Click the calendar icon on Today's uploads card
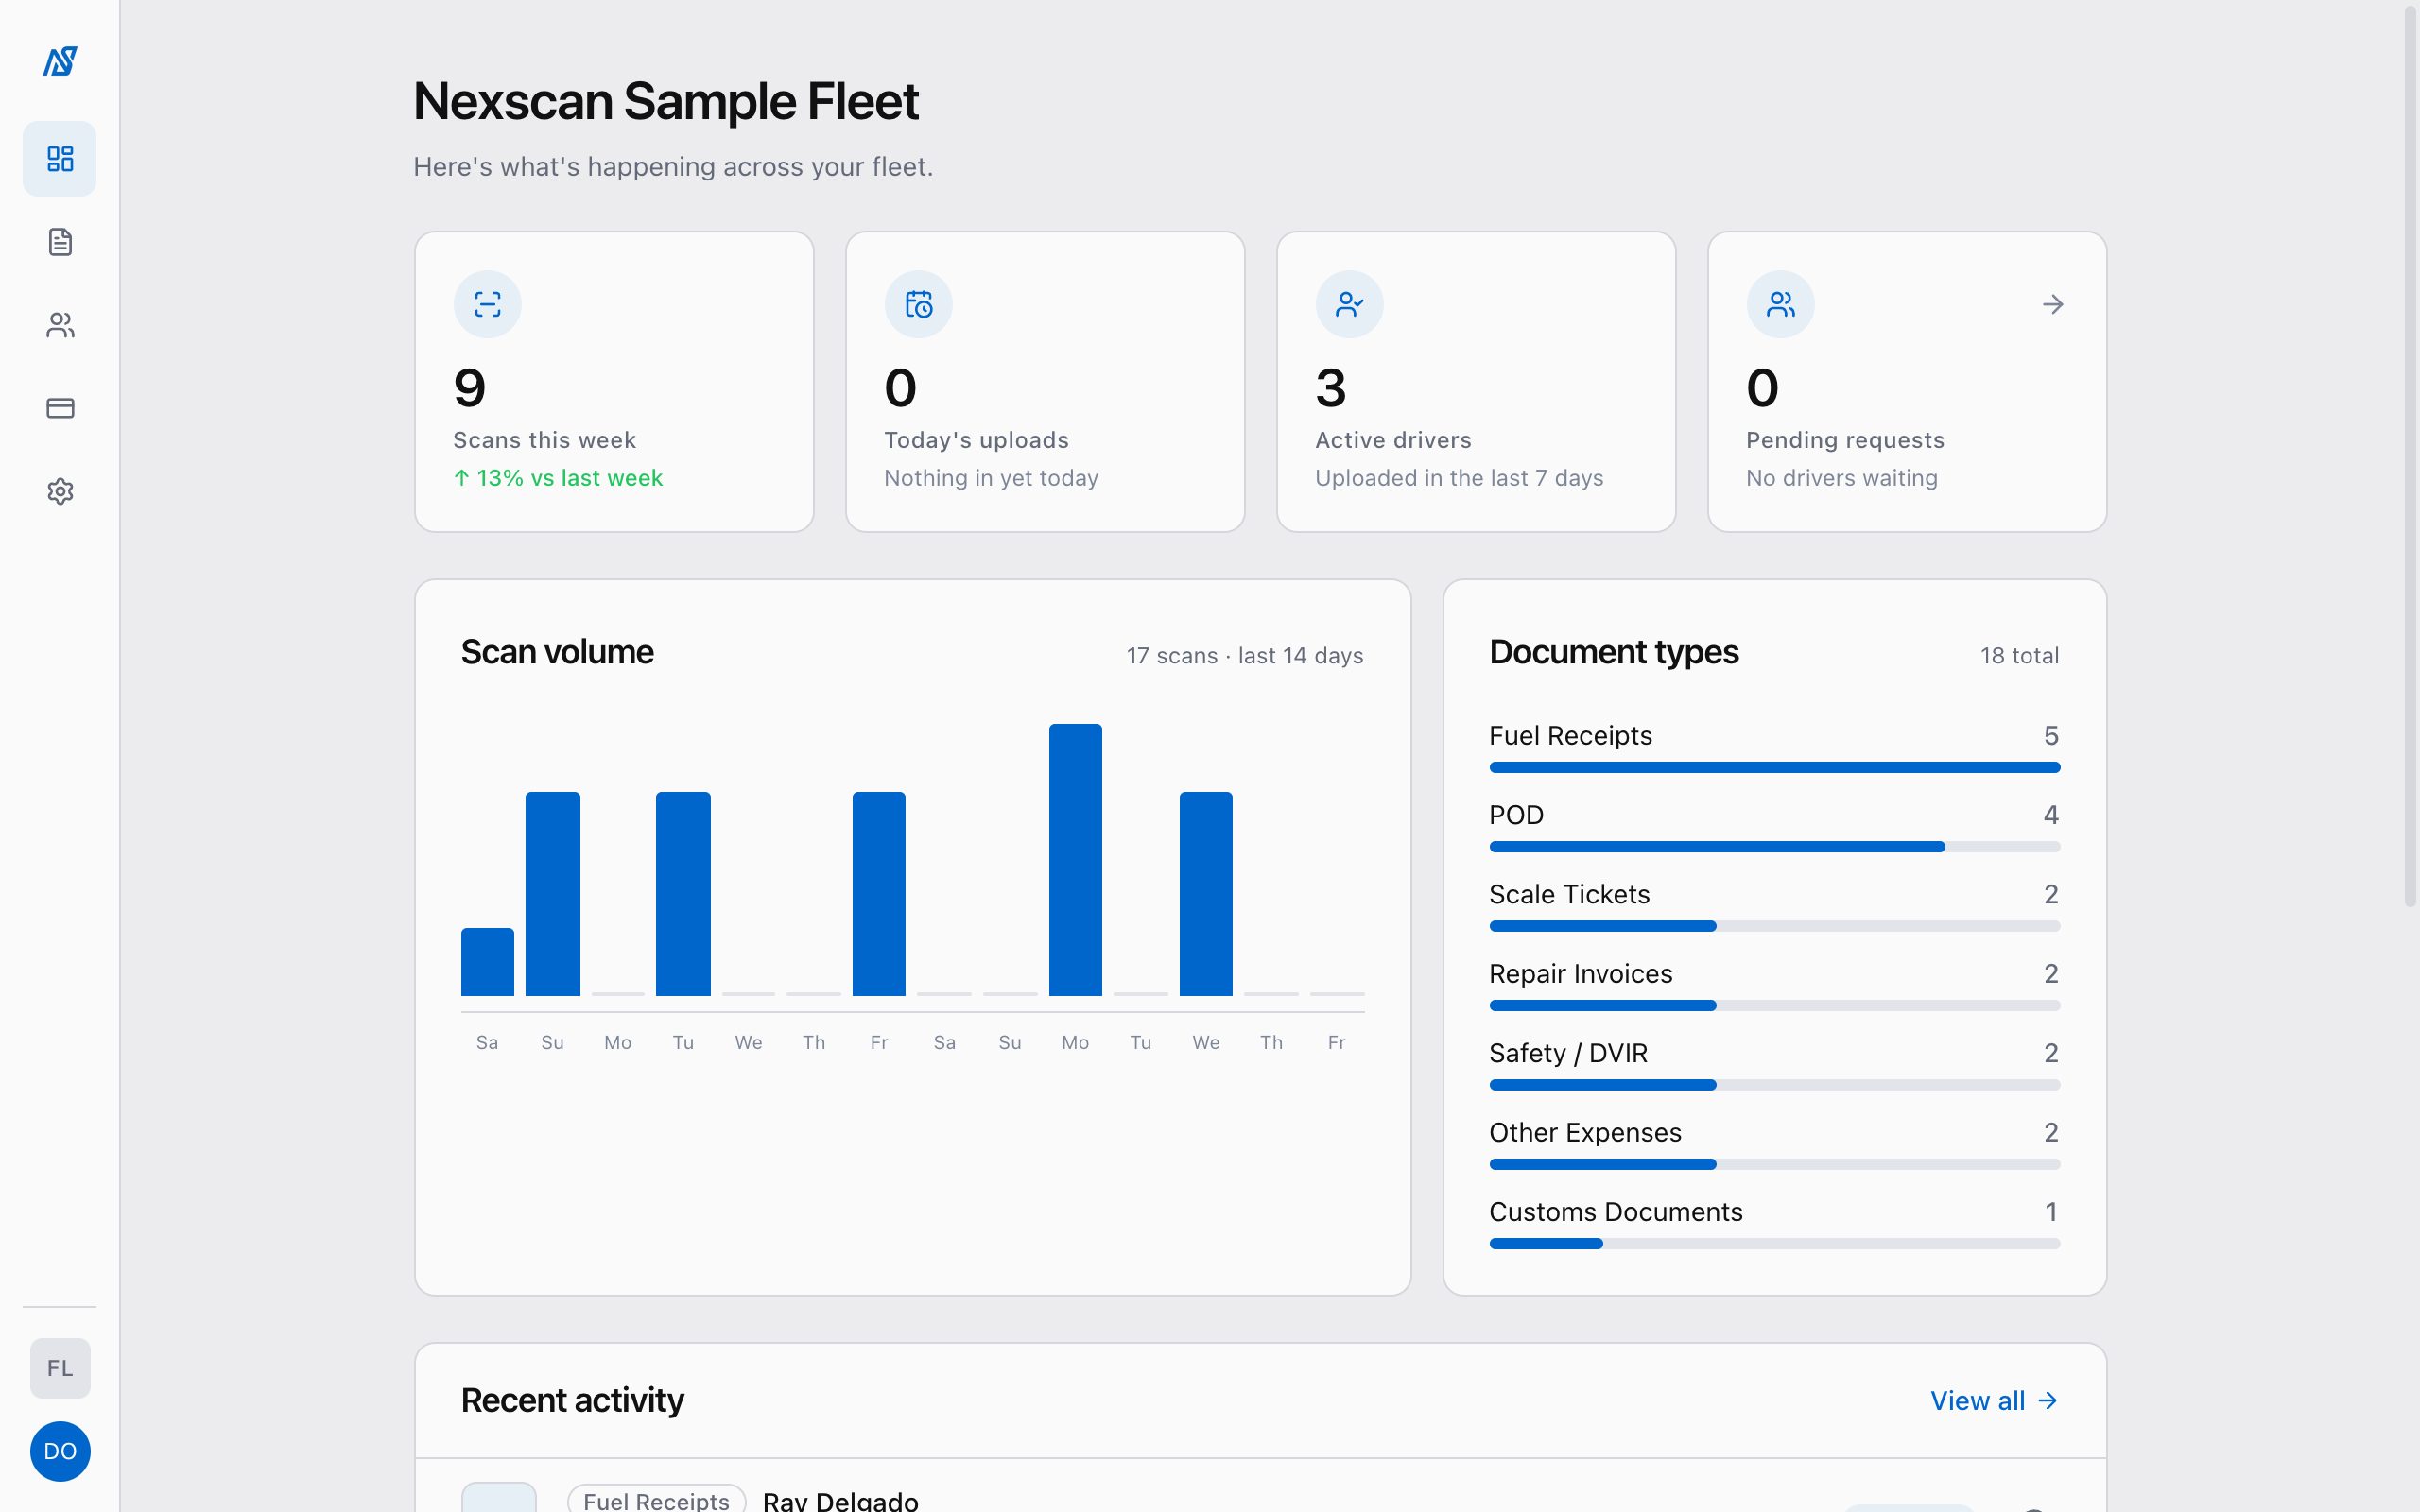Image resolution: width=2420 pixels, height=1512 pixels. [x=918, y=304]
